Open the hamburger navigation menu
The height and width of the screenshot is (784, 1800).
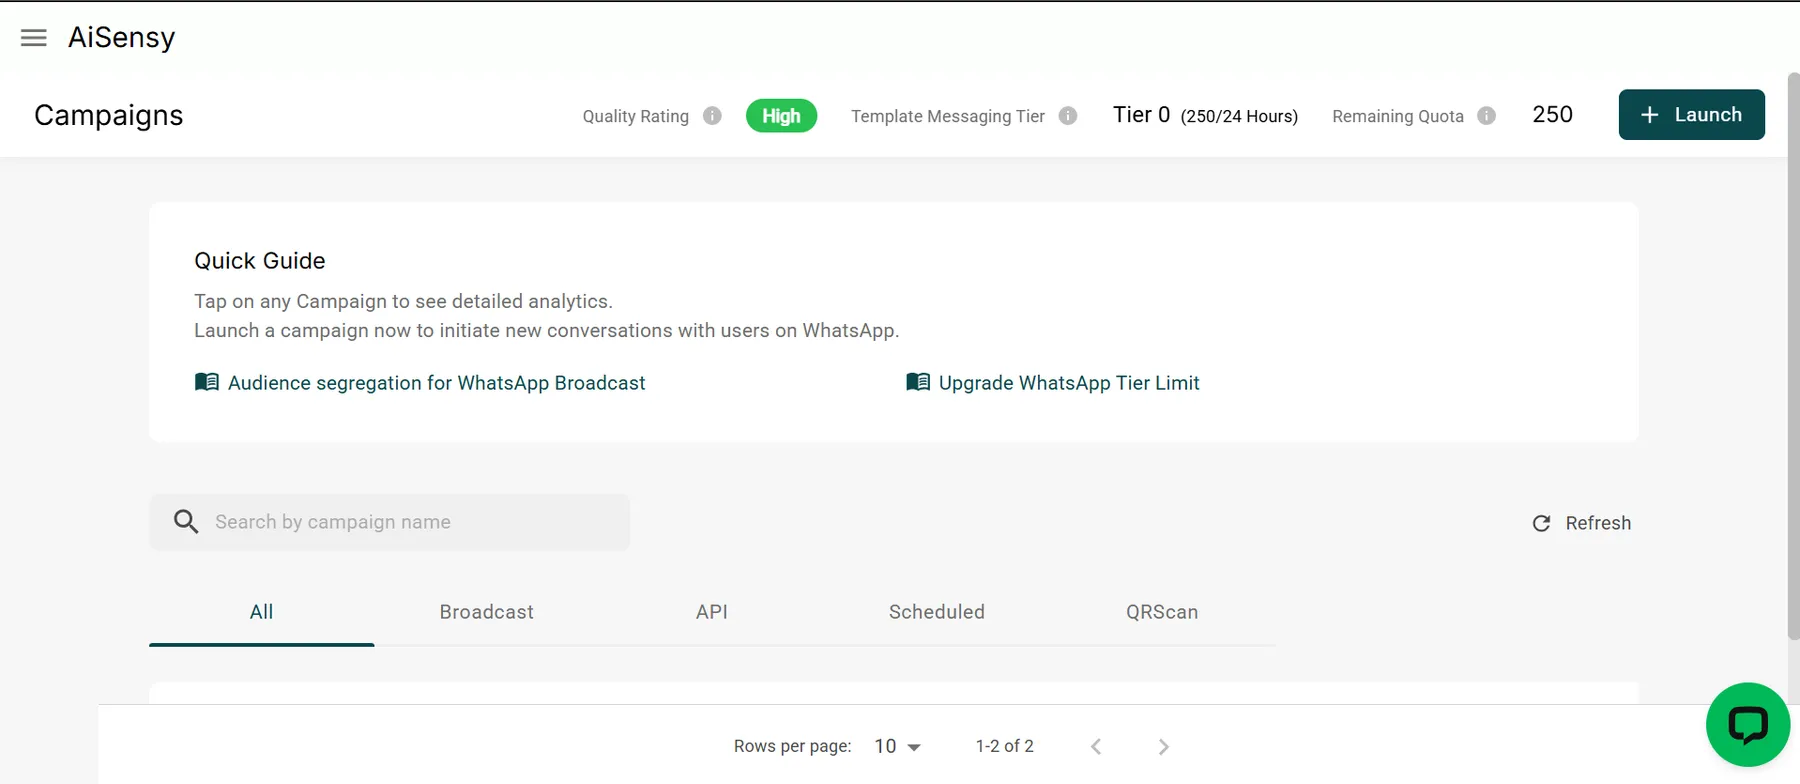tap(34, 38)
